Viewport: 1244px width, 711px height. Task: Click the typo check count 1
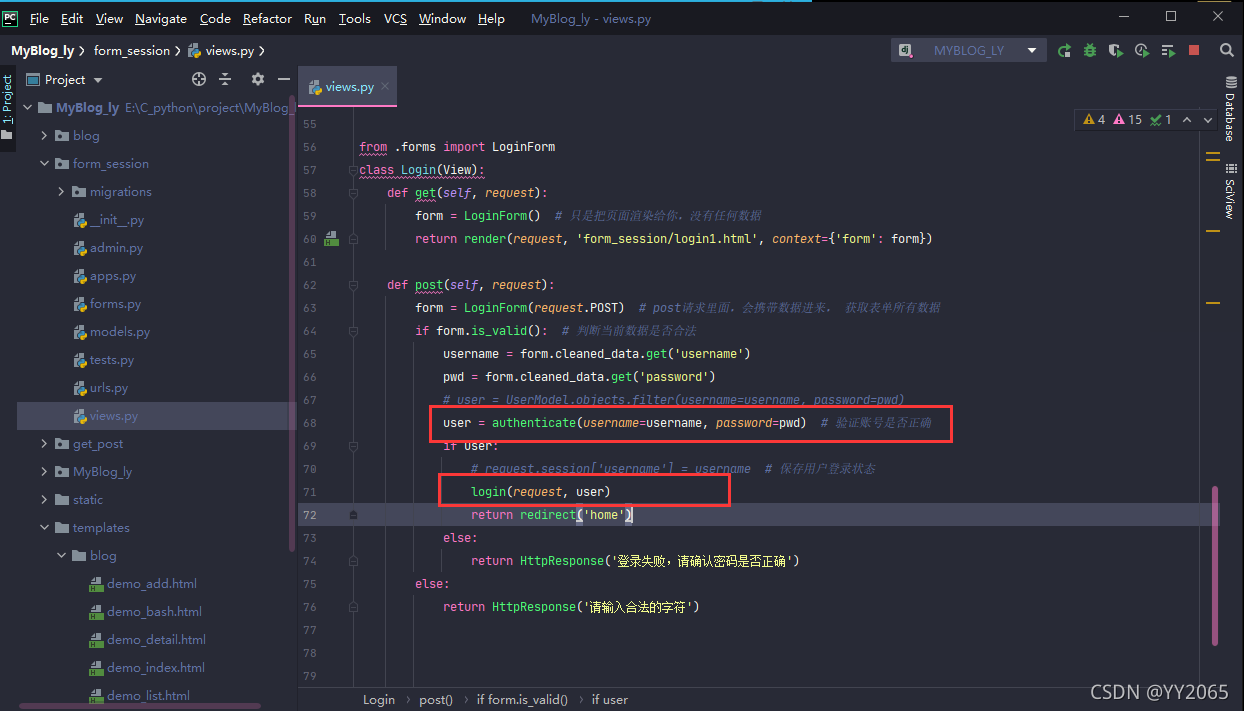pos(1161,119)
